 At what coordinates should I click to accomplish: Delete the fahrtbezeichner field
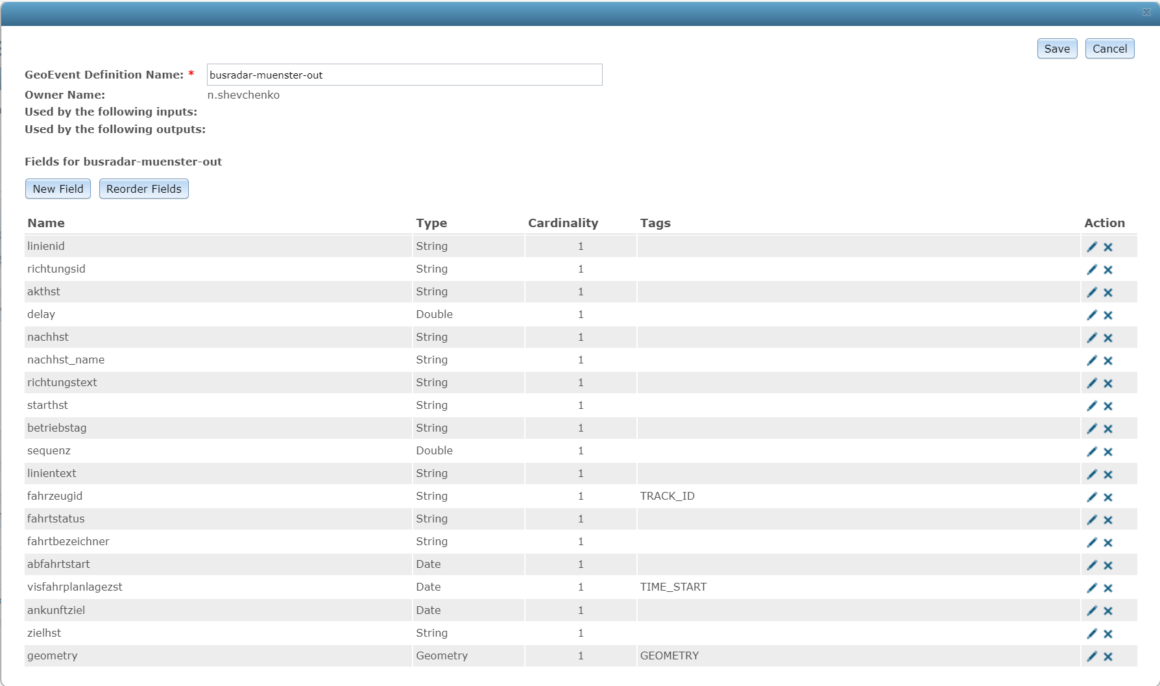click(1108, 543)
